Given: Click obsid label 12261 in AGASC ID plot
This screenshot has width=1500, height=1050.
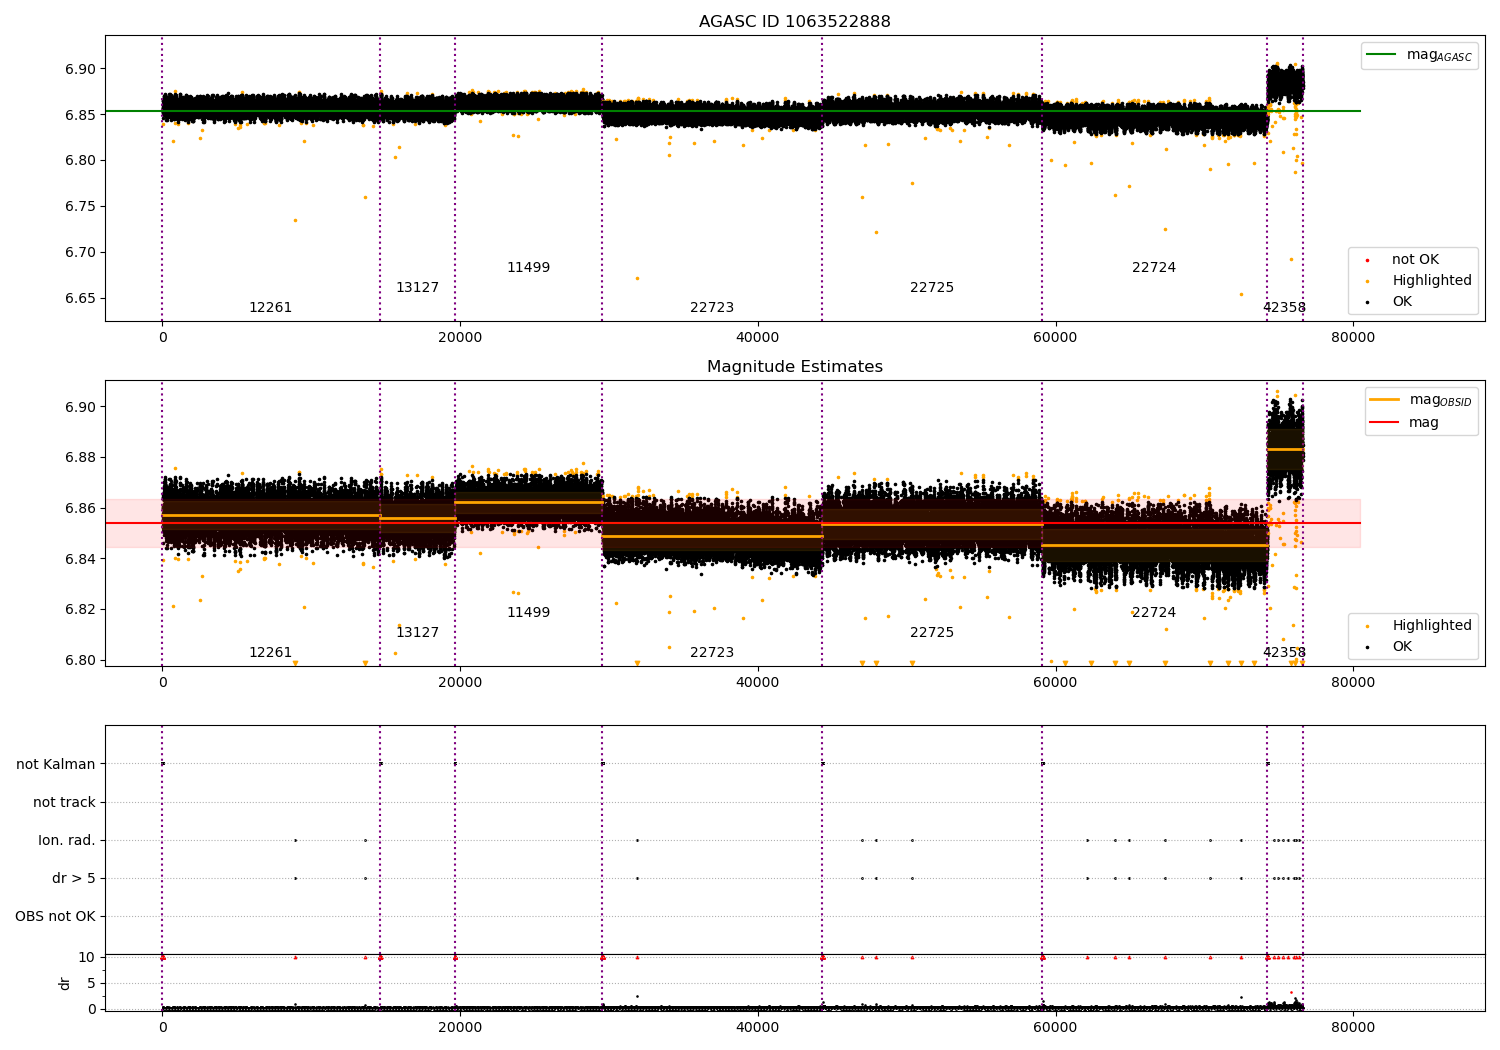Looking at the screenshot, I should tap(270, 308).
